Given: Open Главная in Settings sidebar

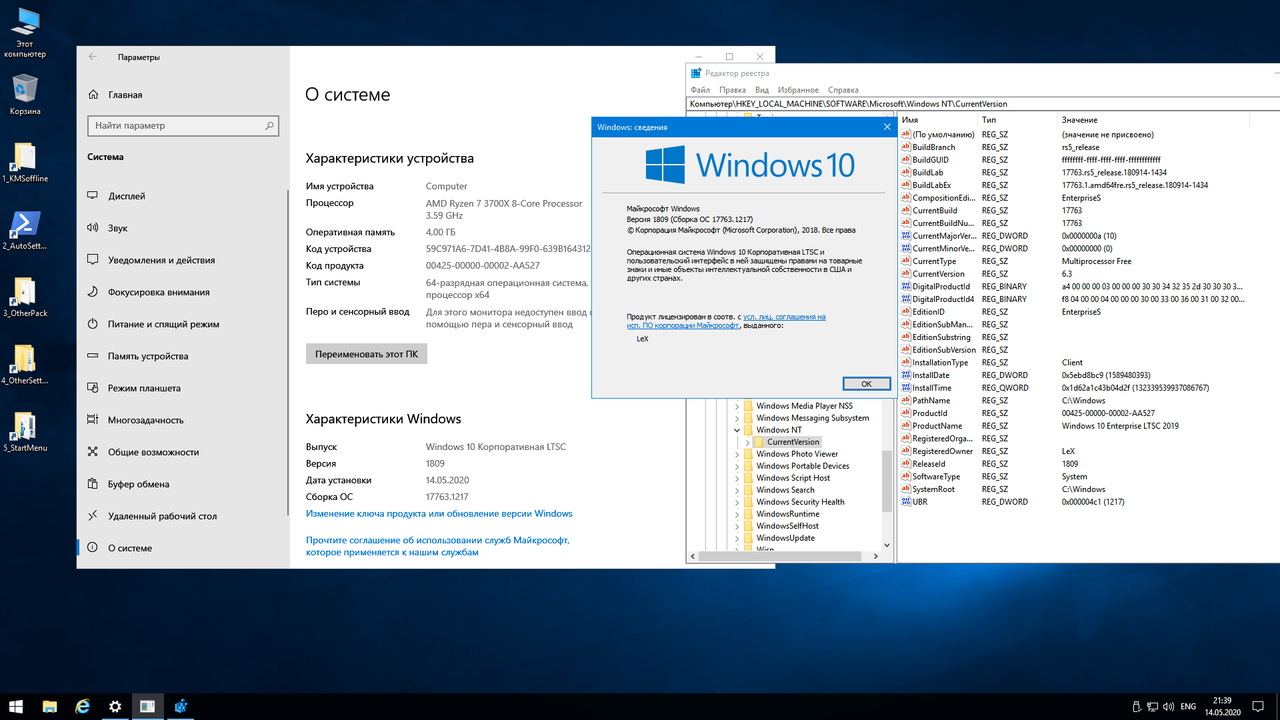Looking at the screenshot, I should click(125, 95).
